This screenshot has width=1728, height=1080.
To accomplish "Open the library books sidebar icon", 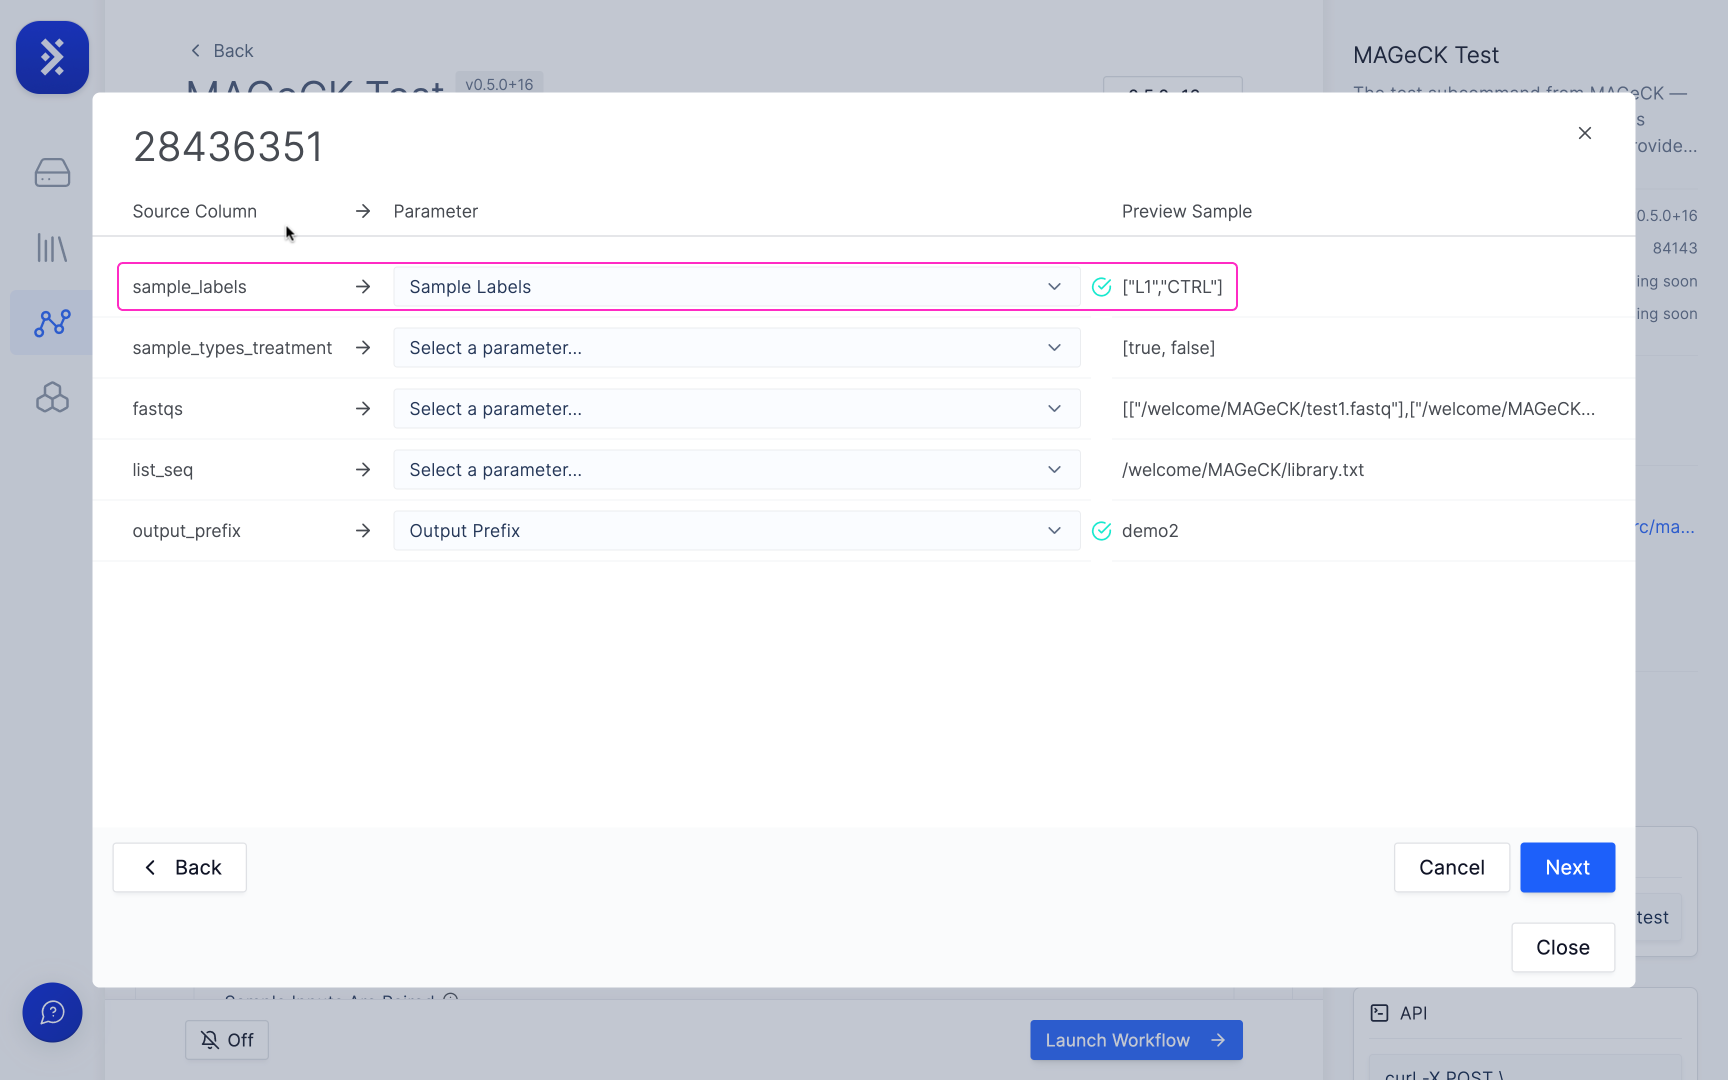I will tap(52, 248).
